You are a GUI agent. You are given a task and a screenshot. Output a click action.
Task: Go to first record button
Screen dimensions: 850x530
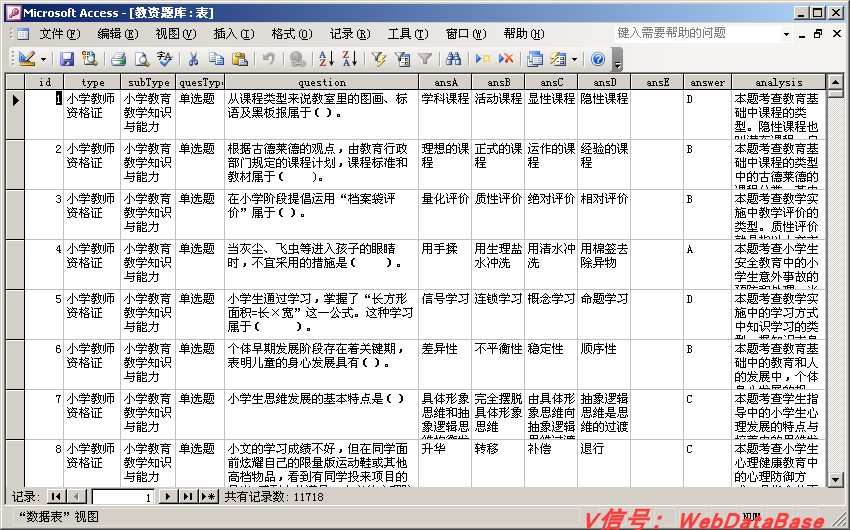point(55,496)
